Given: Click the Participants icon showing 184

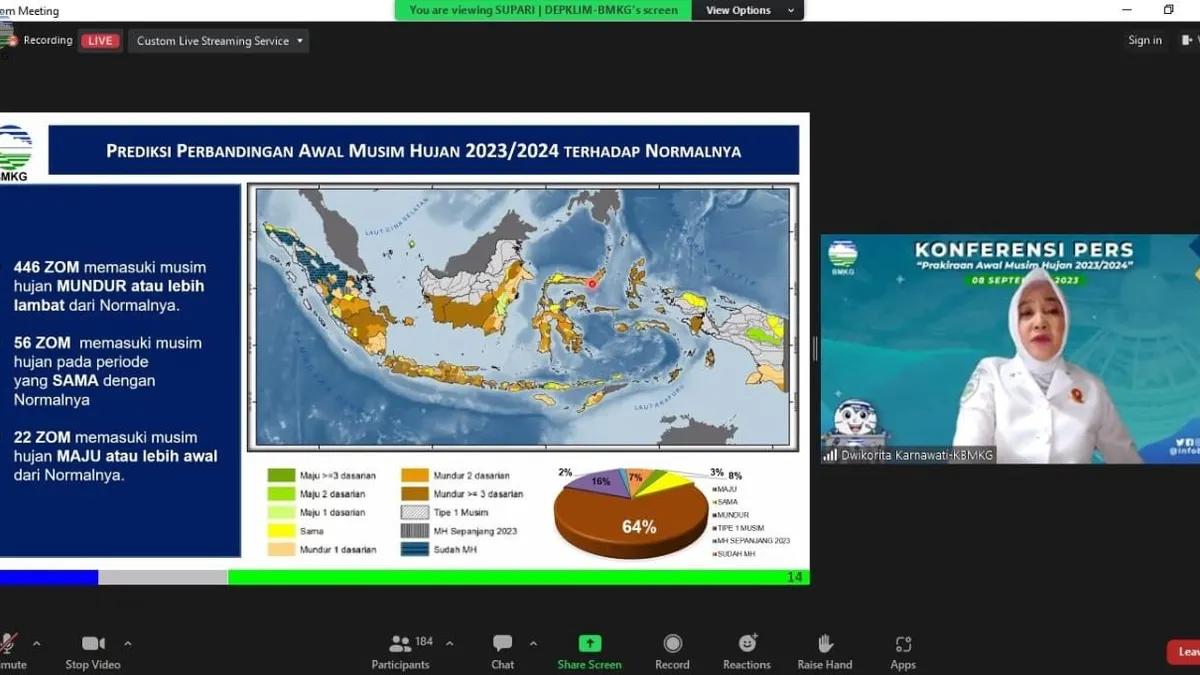Looking at the screenshot, I should coord(400,644).
